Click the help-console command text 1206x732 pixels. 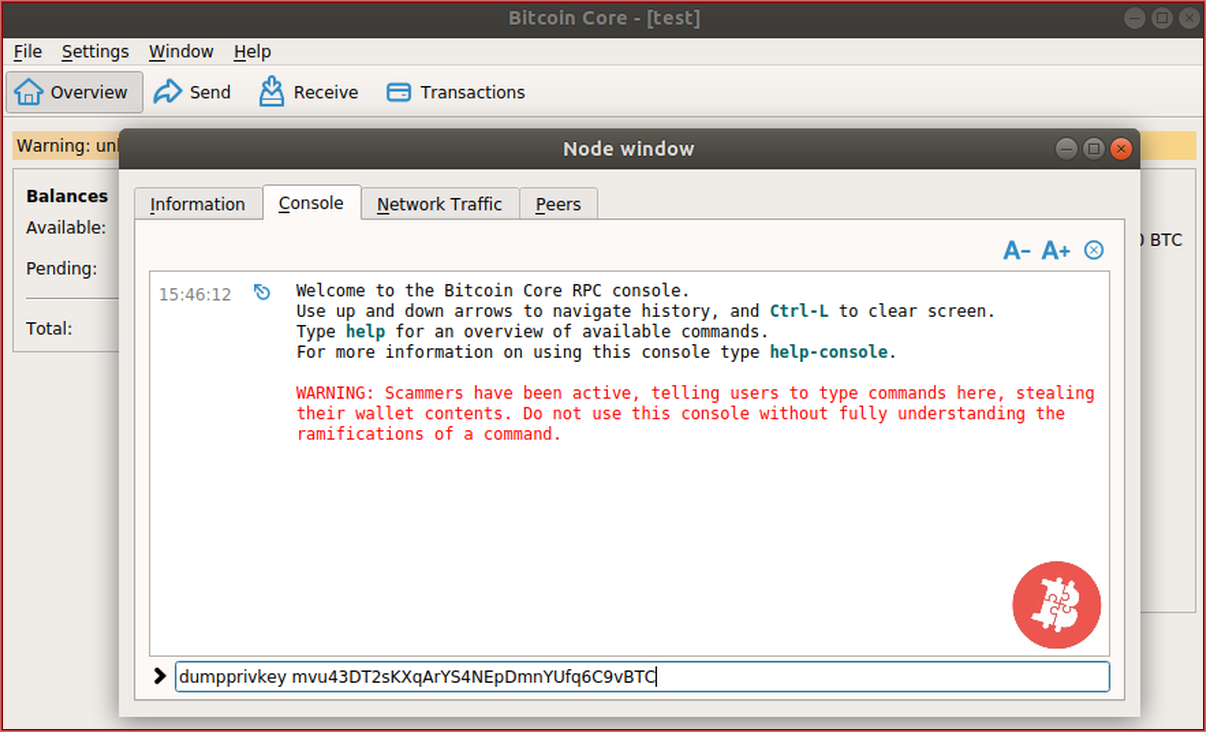click(x=829, y=352)
